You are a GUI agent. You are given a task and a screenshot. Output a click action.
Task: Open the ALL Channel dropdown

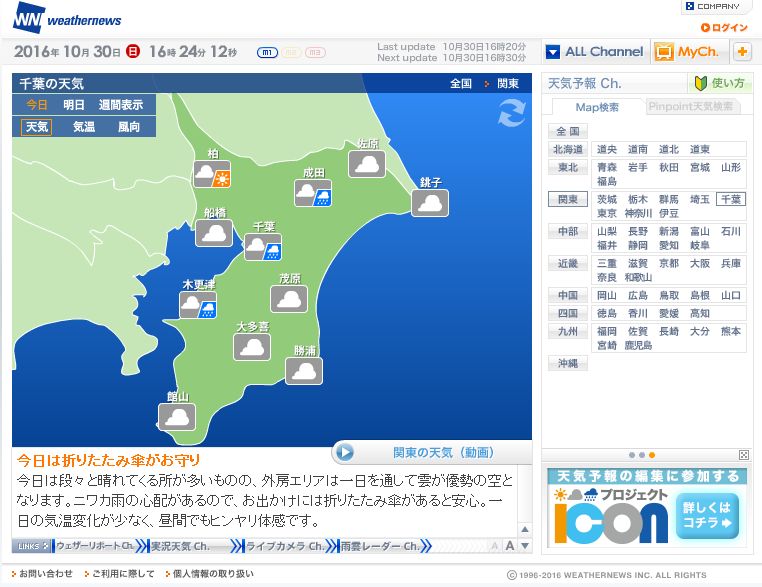(595, 52)
